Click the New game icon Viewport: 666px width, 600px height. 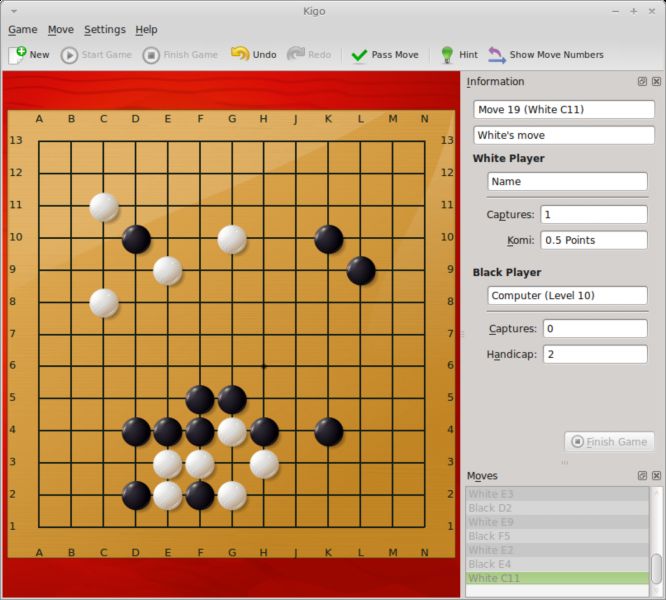tap(17, 55)
